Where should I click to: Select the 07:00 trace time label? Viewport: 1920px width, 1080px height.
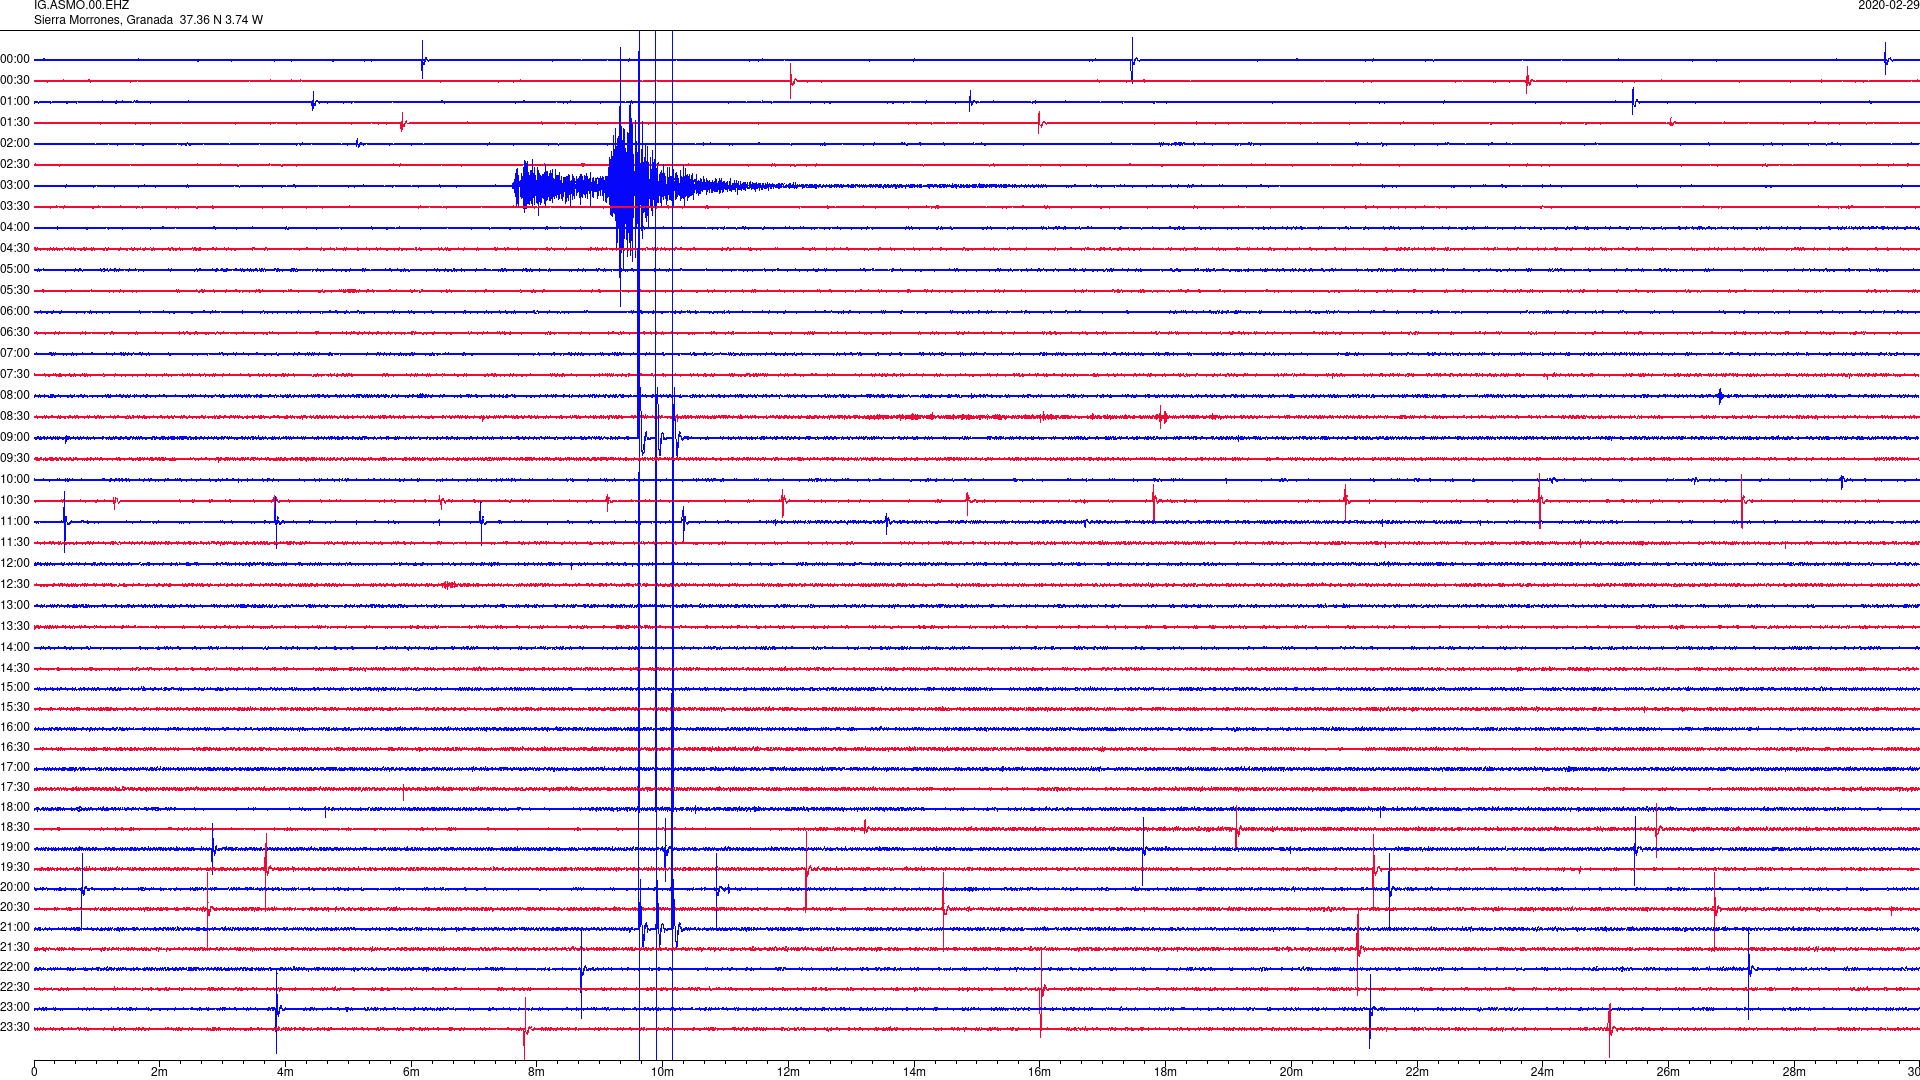15,354
